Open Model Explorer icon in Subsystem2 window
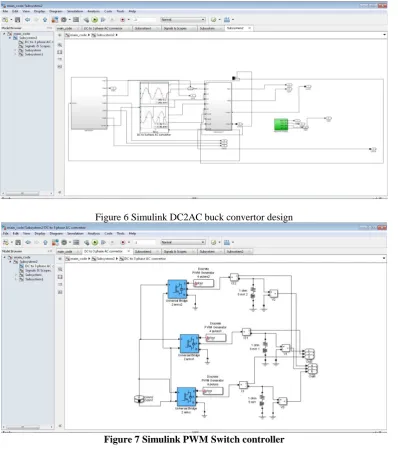 pyautogui.click(x=76, y=20)
